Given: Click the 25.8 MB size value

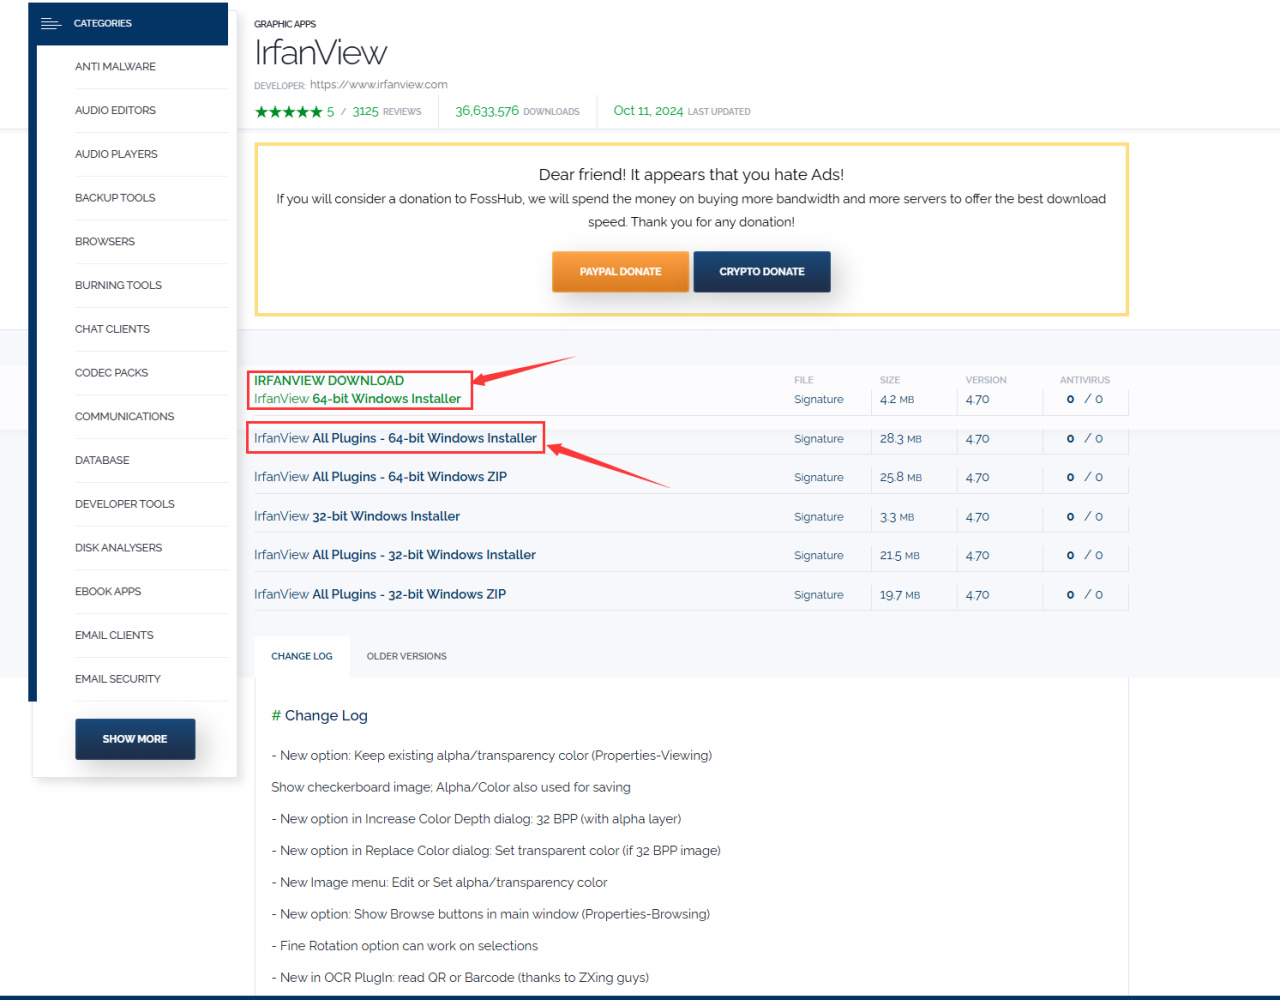Looking at the screenshot, I should [x=901, y=478].
